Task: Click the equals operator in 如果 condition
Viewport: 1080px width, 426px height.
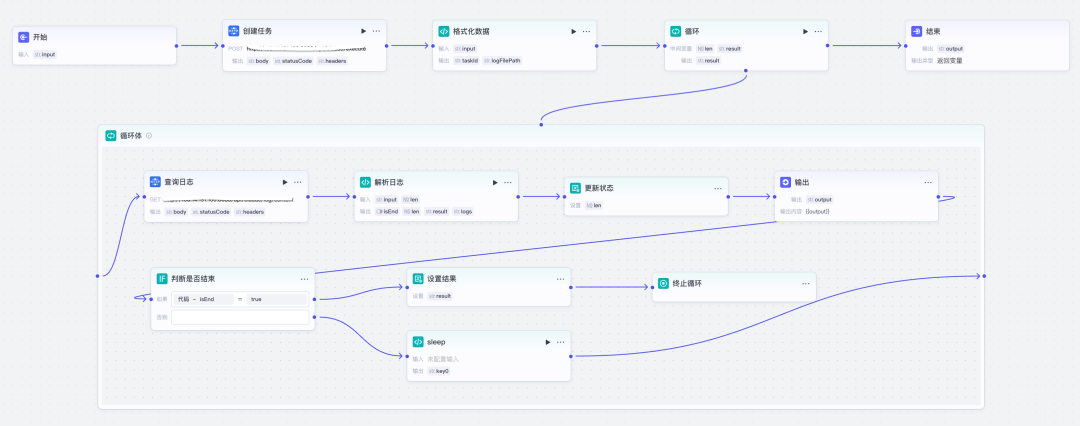Action: [240, 299]
